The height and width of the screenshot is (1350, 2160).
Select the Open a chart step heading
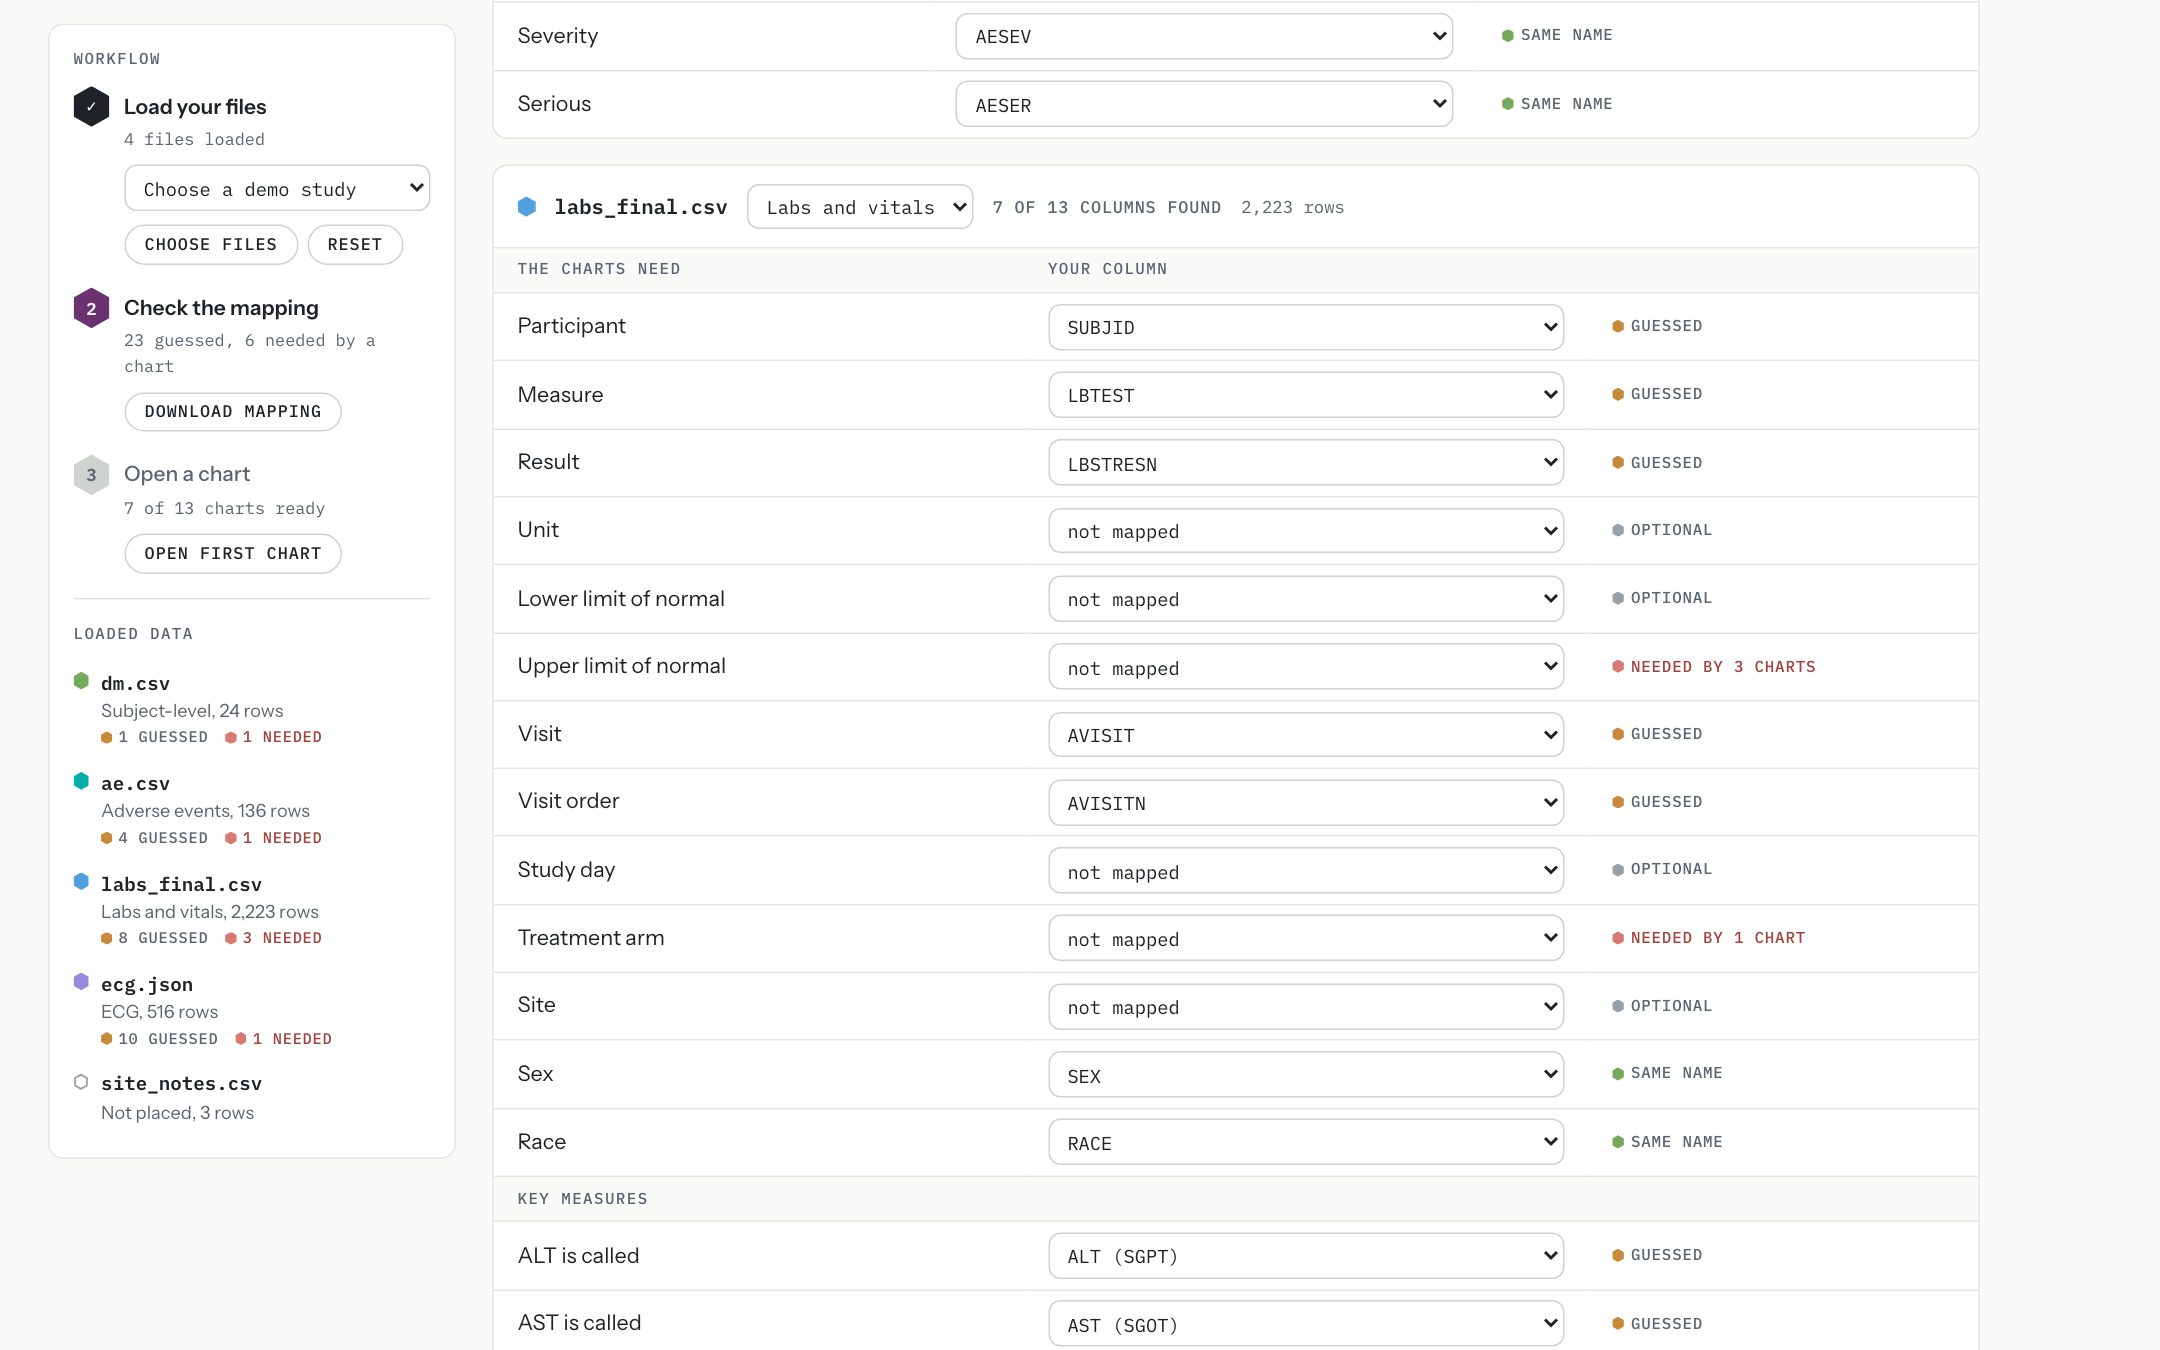coord(187,474)
